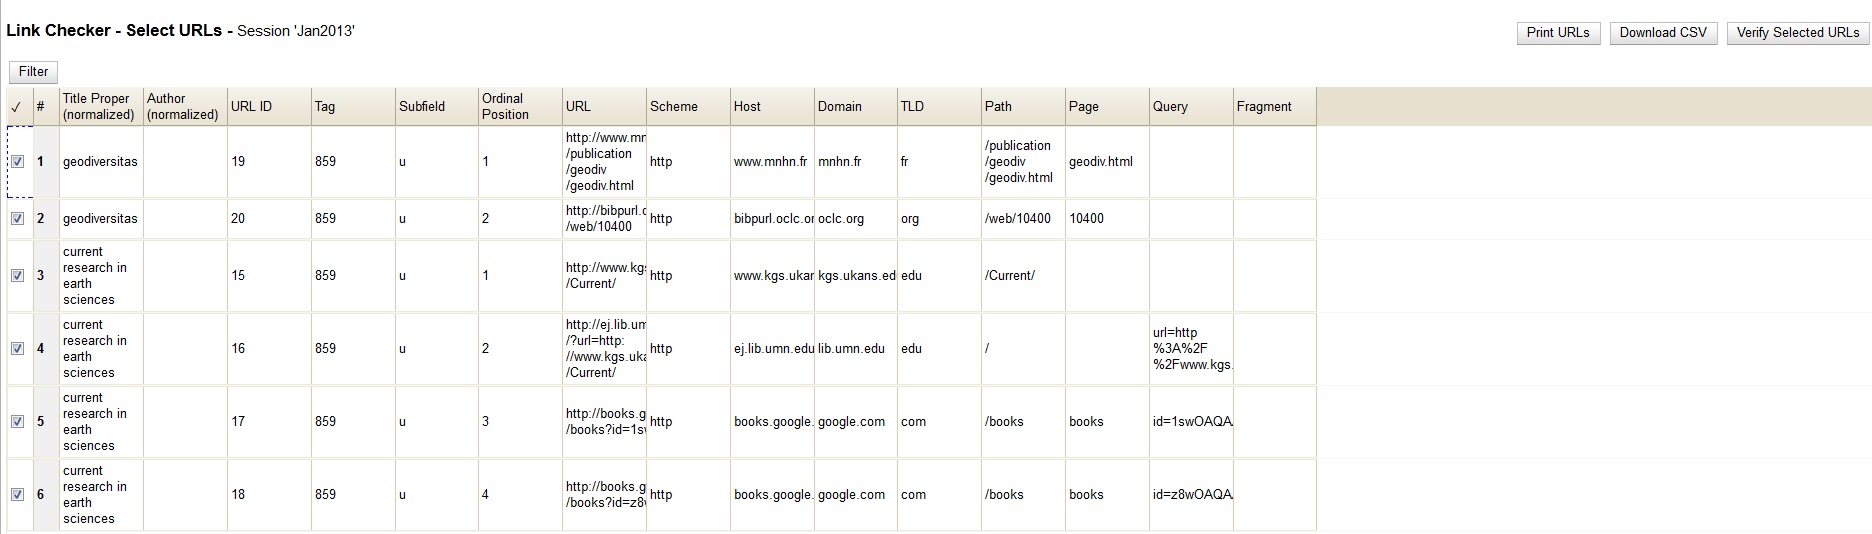The height and width of the screenshot is (534, 1872).
Task: Sort by Title Proper (normalized) header
Action: click(101, 107)
